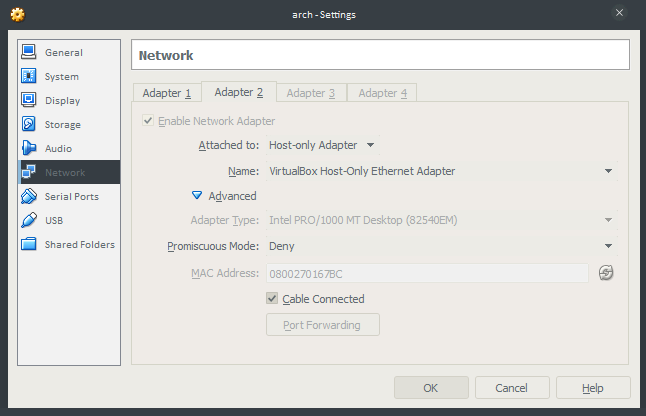
Task: Click the OK button
Action: pyautogui.click(x=431, y=388)
